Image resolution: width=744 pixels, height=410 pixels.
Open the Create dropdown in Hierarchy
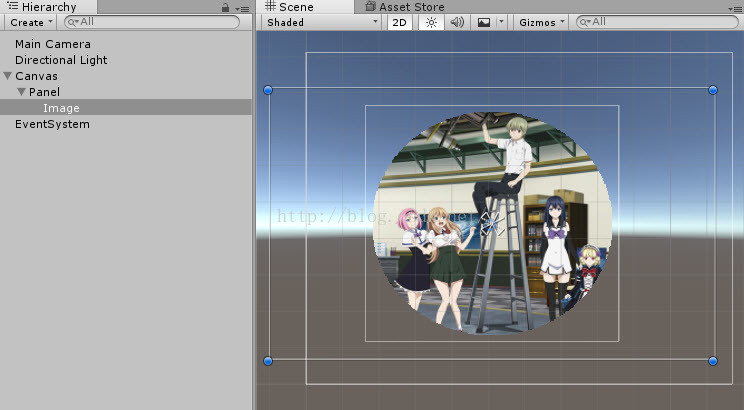[31, 22]
